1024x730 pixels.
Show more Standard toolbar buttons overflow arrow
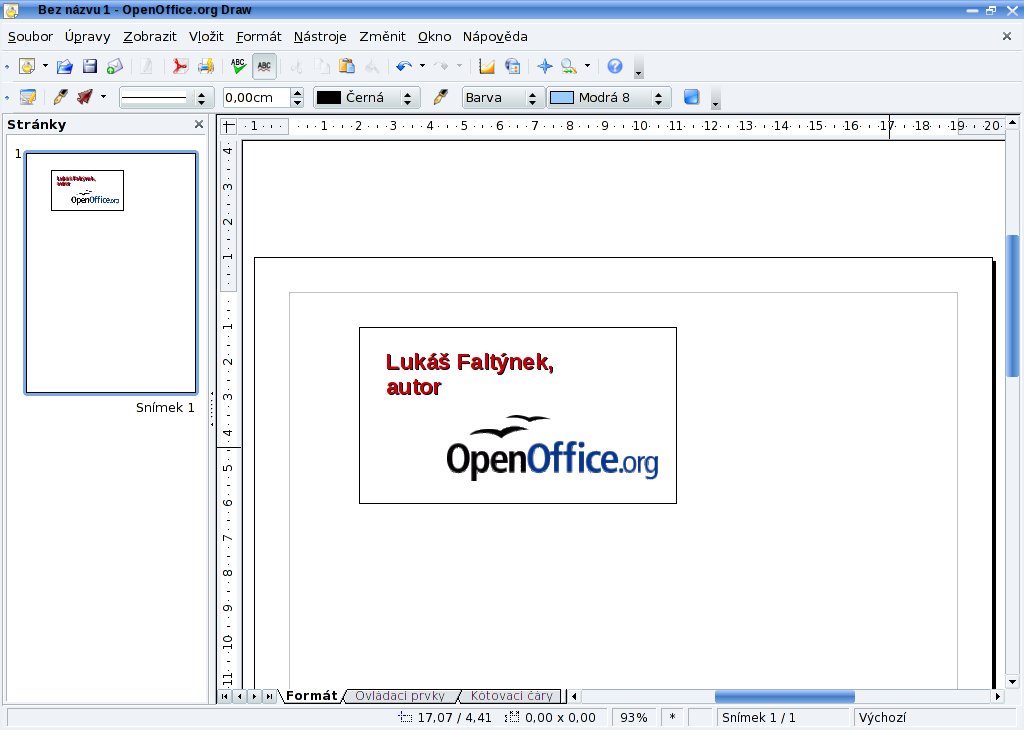tap(639, 68)
